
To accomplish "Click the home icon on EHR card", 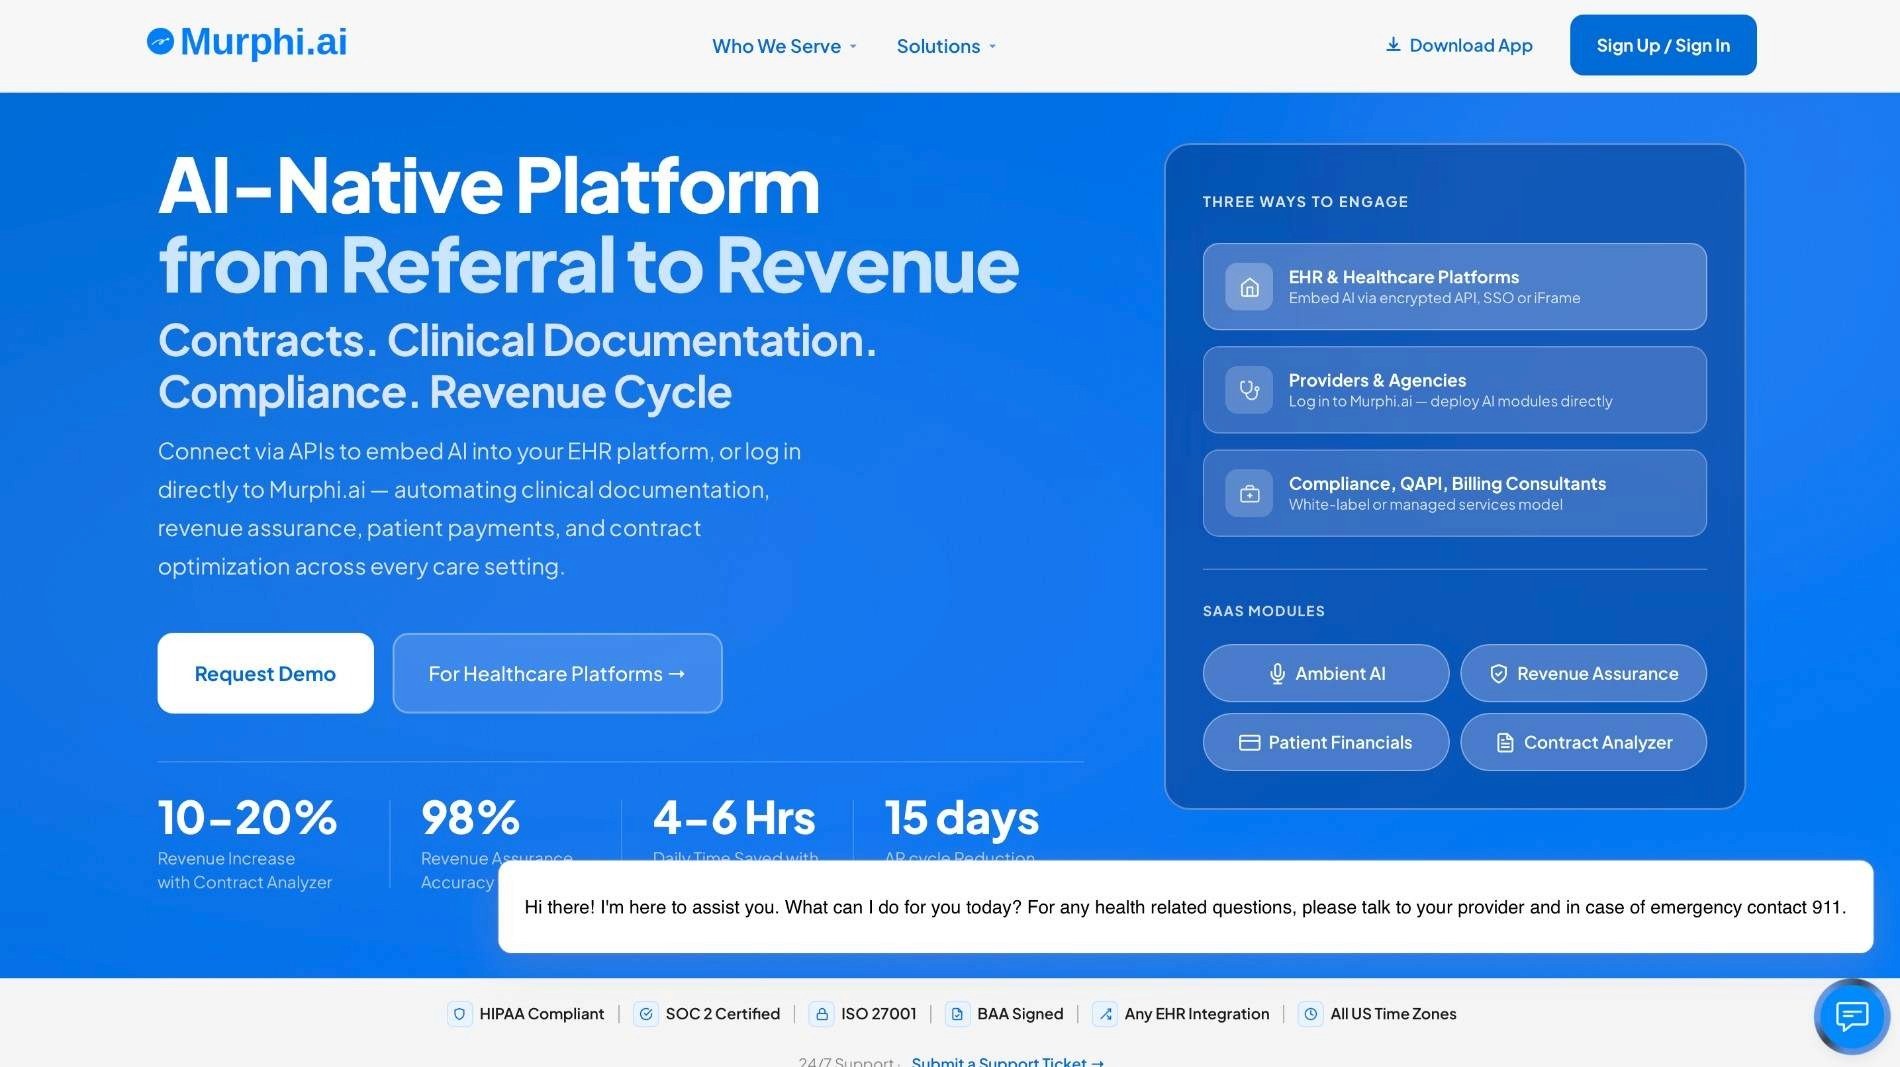I will coord(1249,288).
